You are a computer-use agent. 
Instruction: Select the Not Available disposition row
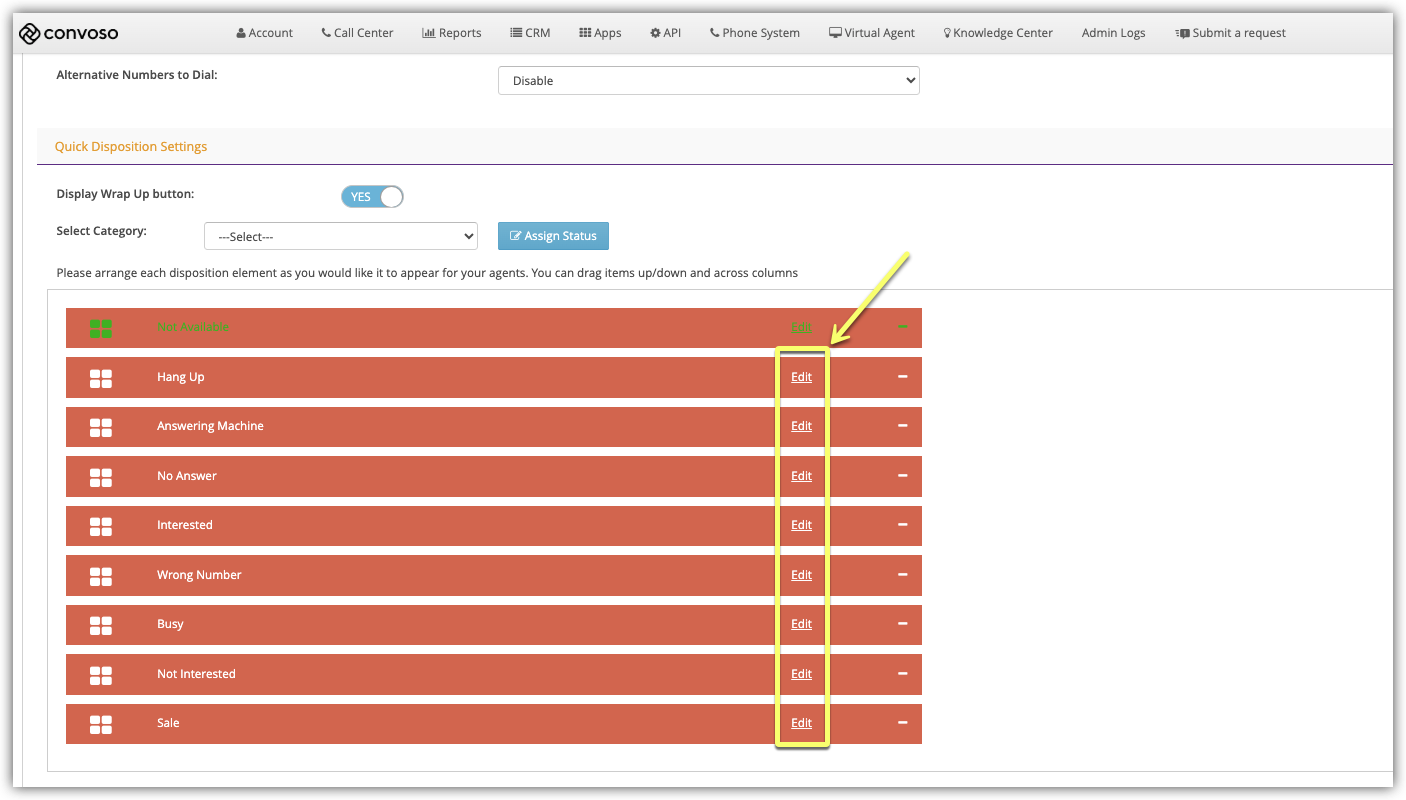click(x=450, y=328)
